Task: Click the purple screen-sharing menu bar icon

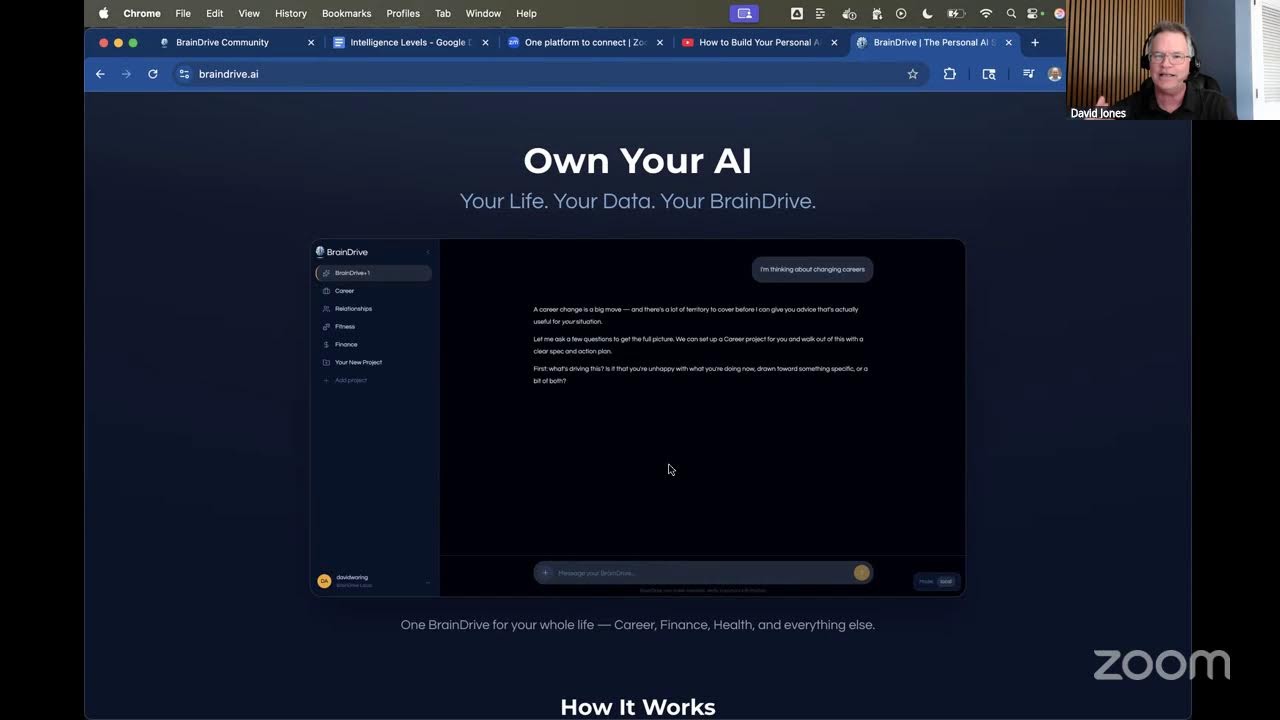Action: click(x=744, y=13)
